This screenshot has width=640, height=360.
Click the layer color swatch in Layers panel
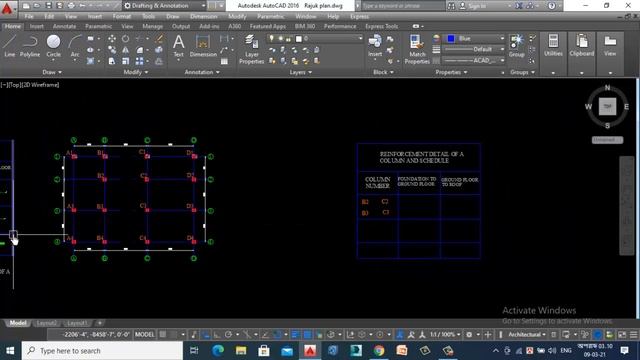299,39
